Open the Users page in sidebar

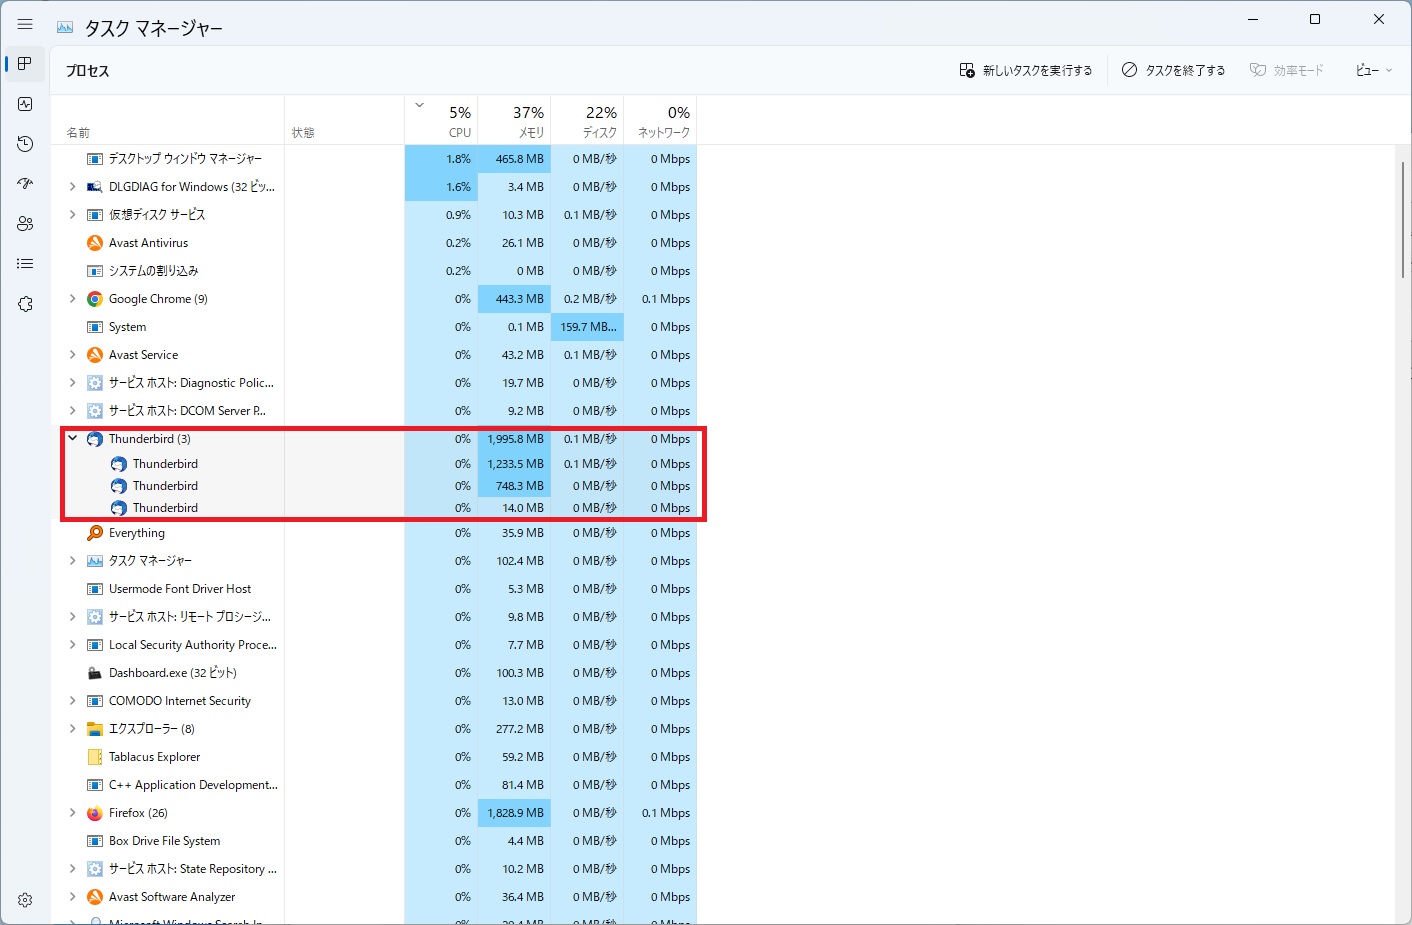pyautogui.click(x=25, y=224)
